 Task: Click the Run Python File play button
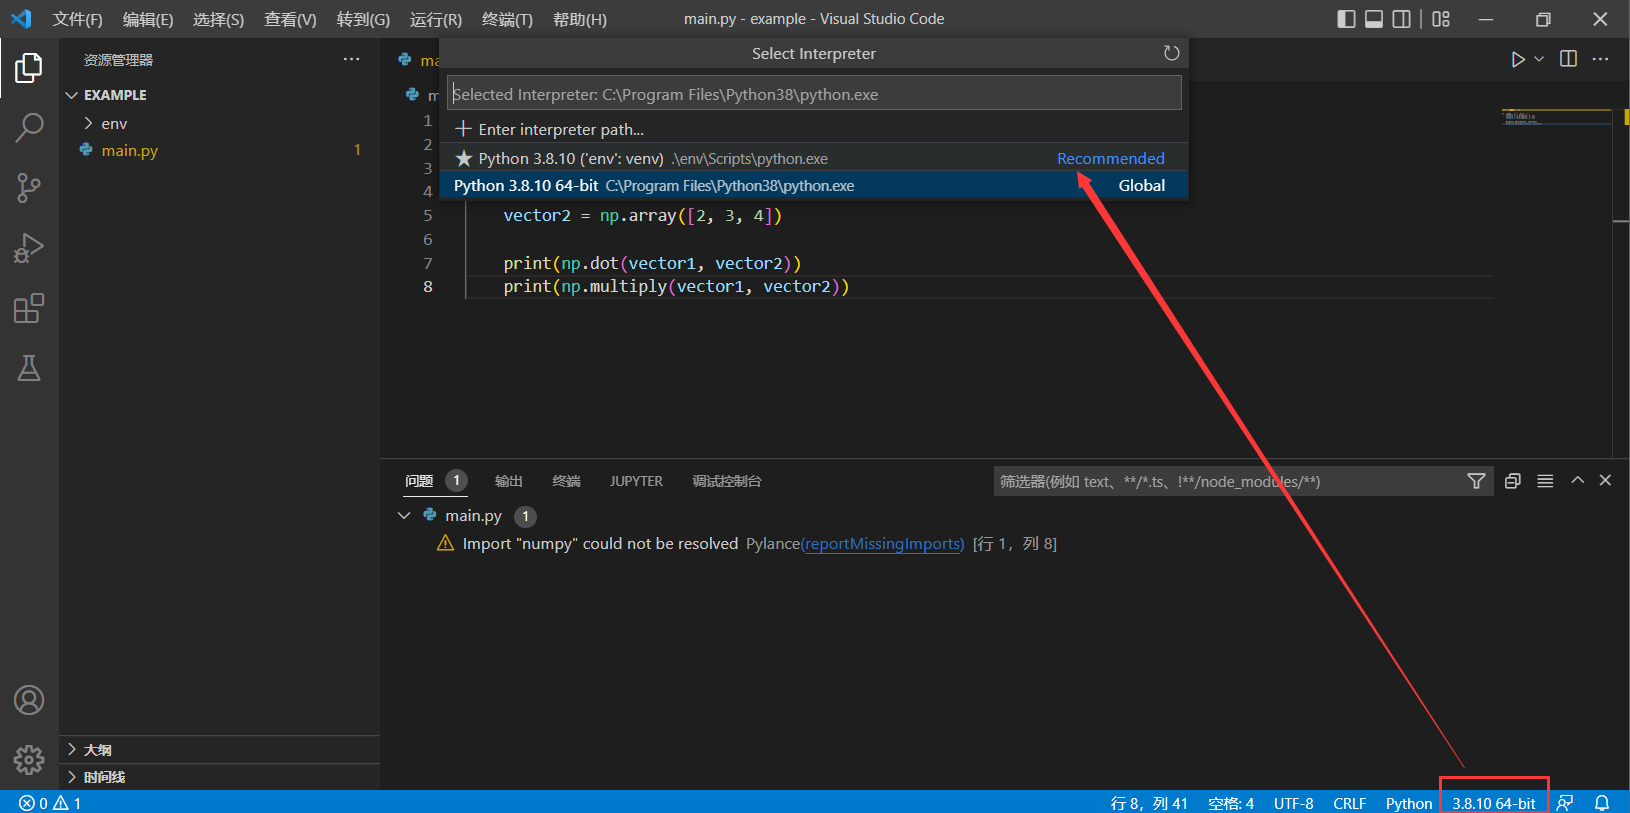coord(1517,59)
